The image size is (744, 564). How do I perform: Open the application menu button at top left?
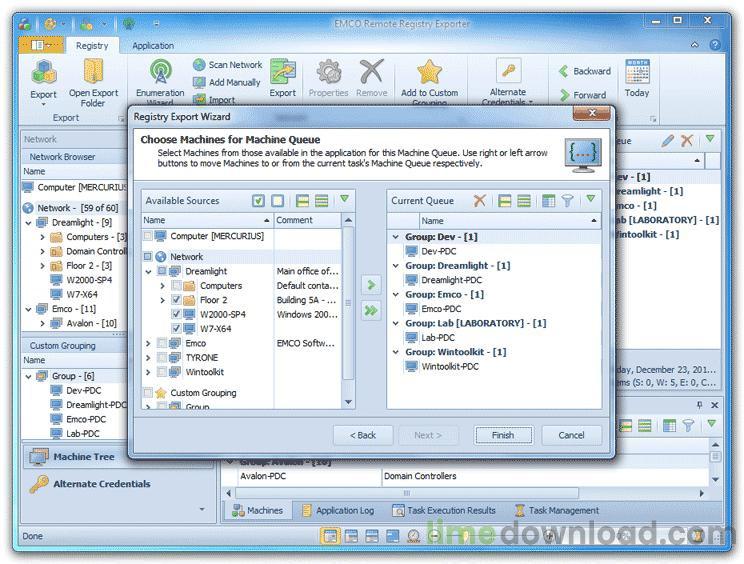coord(41,45)
